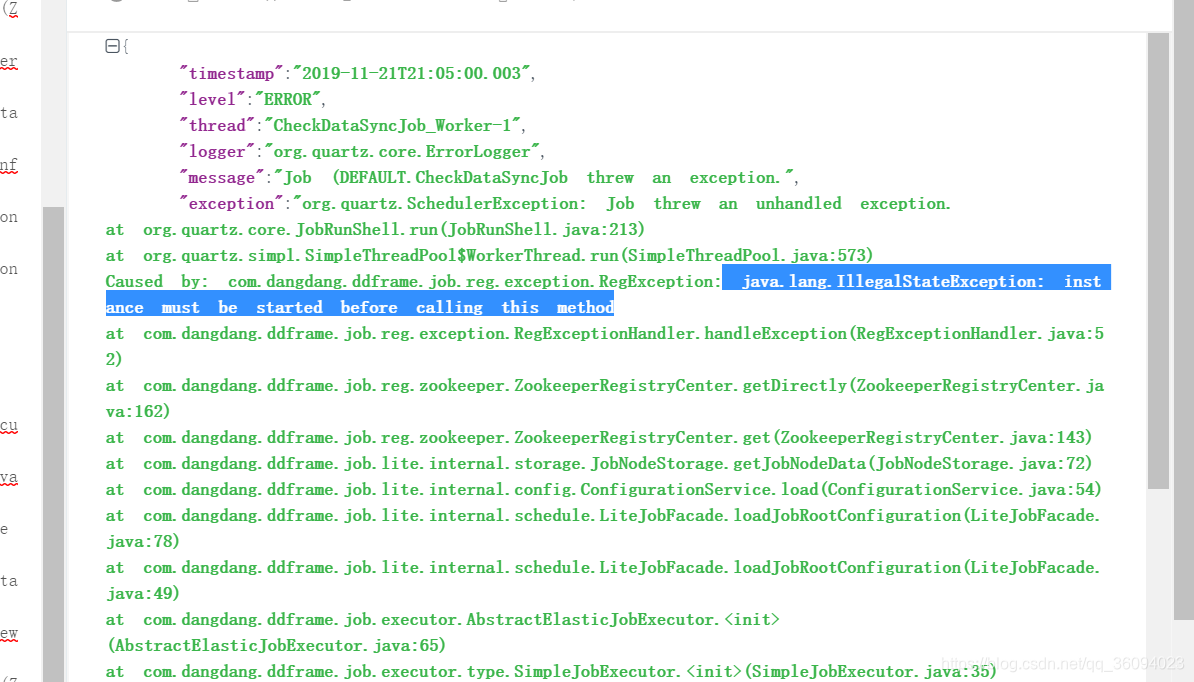The width and height of the screenshot is (1194, 682).
Task: Click the "level" key text
Action: tap(212, 99)
